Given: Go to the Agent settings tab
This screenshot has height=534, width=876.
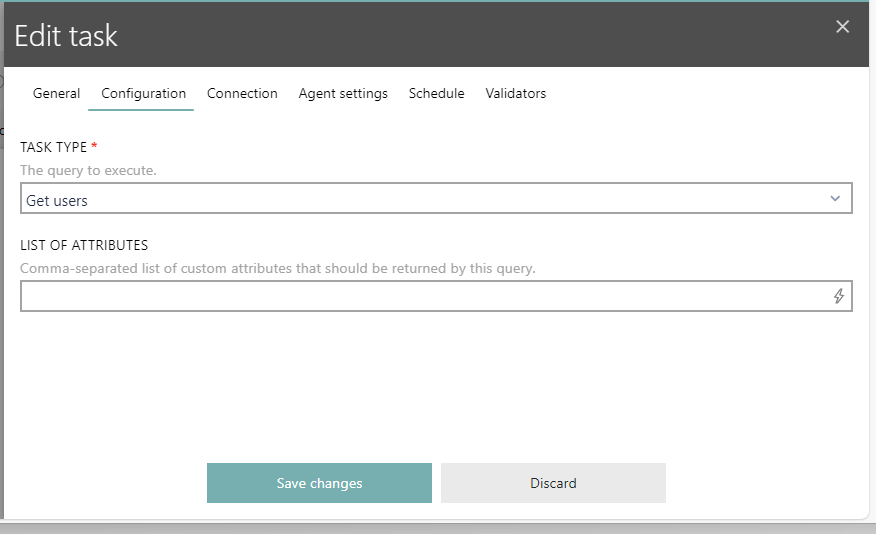Looking at the screenshot, I should [343, 93].
